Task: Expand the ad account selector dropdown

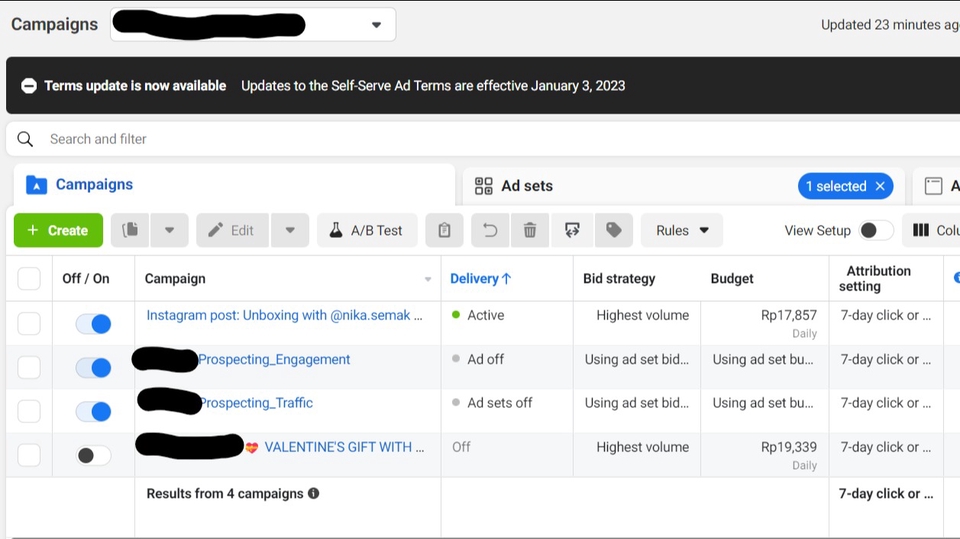Action: pyautogui.click(x=376, y=25)
